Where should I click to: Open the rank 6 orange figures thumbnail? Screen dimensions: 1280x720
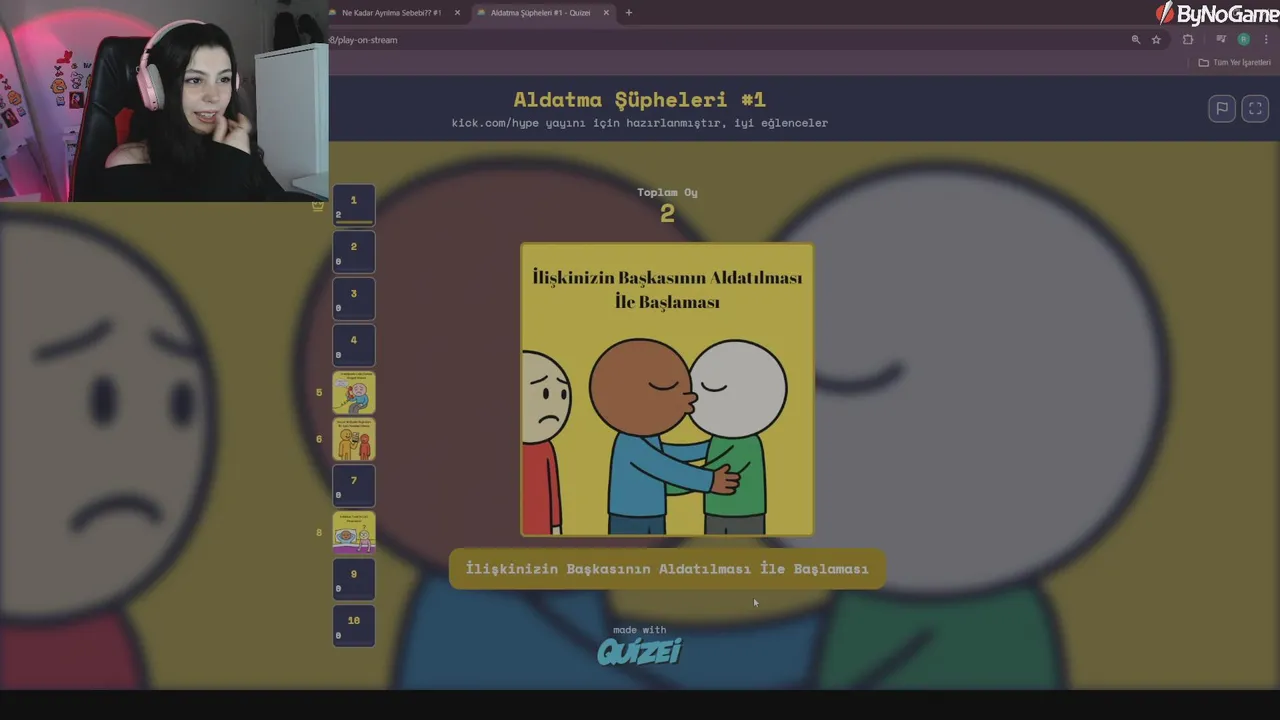(354, 439)
